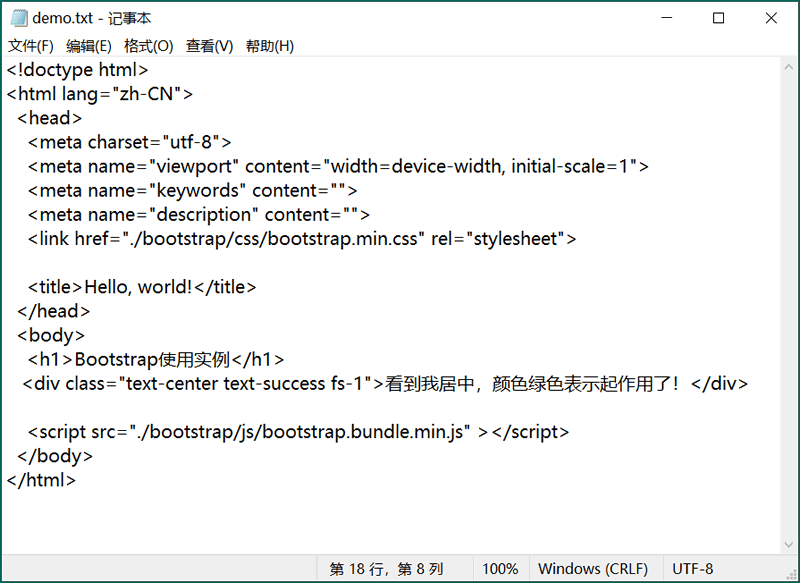Click the bootstrap.bundle.min.js script line
800x583 pixels.
click(298, 432)
